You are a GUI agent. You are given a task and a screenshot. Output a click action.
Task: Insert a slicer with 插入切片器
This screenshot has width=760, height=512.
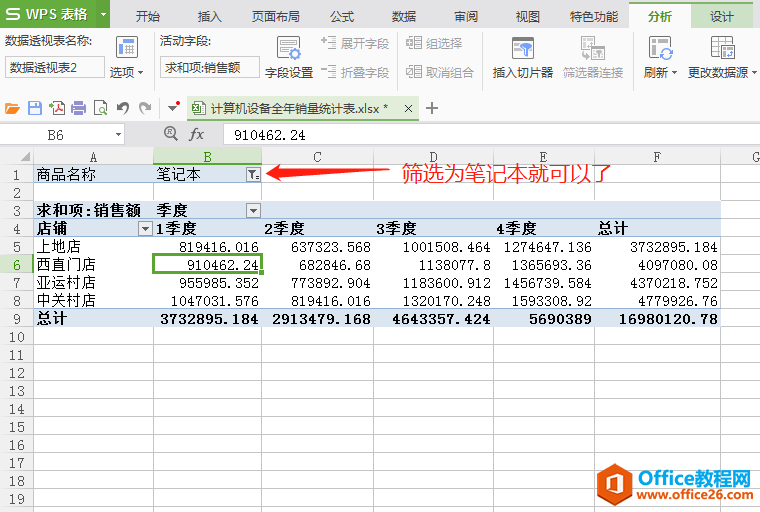[522, 57]
